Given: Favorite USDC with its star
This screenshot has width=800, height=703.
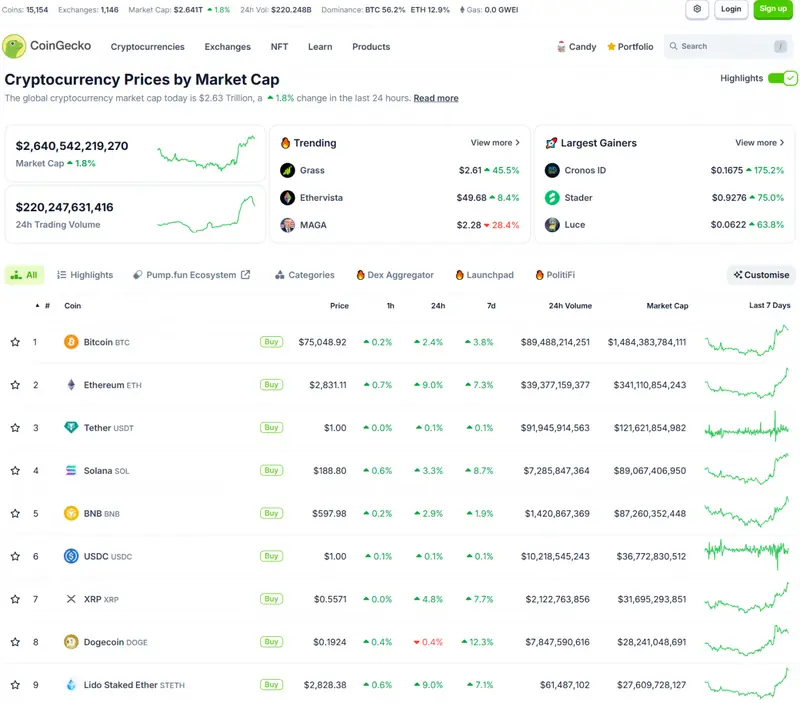Looking at the screenshot, I should coord(15,556).
